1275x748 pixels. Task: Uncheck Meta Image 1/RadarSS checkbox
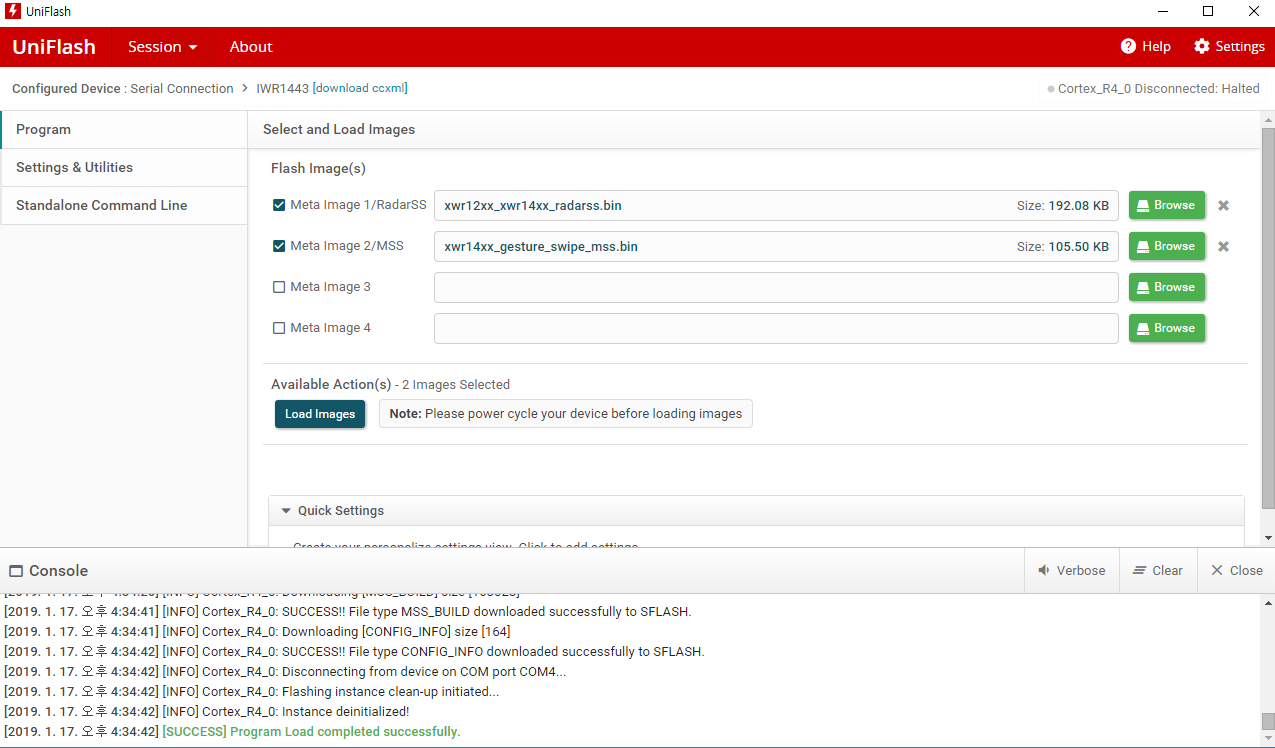tap(279, 205)
